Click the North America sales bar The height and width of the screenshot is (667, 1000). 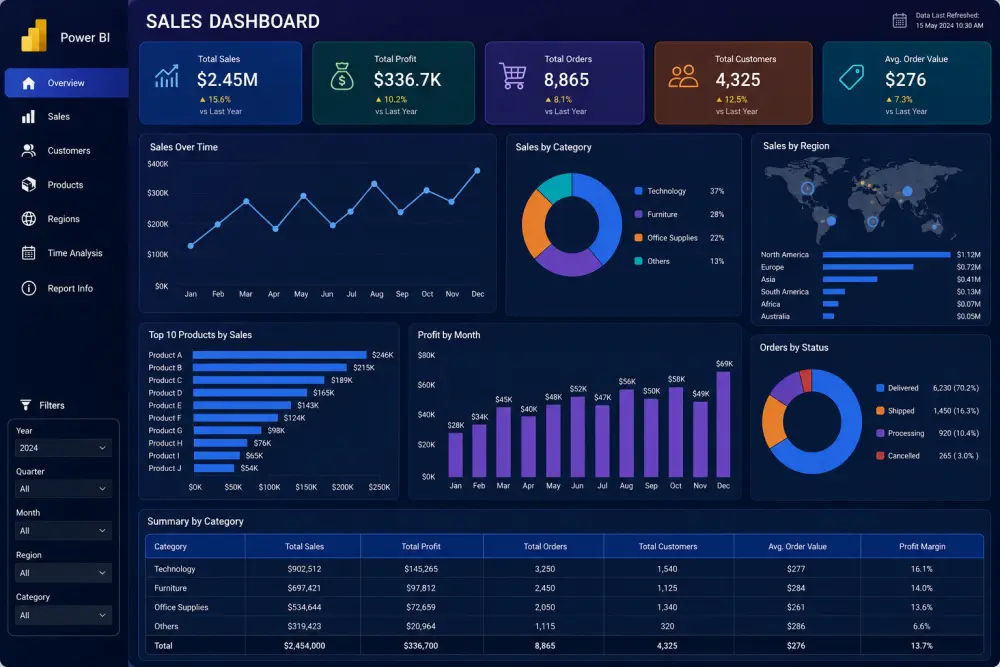(x=886, y=254)
